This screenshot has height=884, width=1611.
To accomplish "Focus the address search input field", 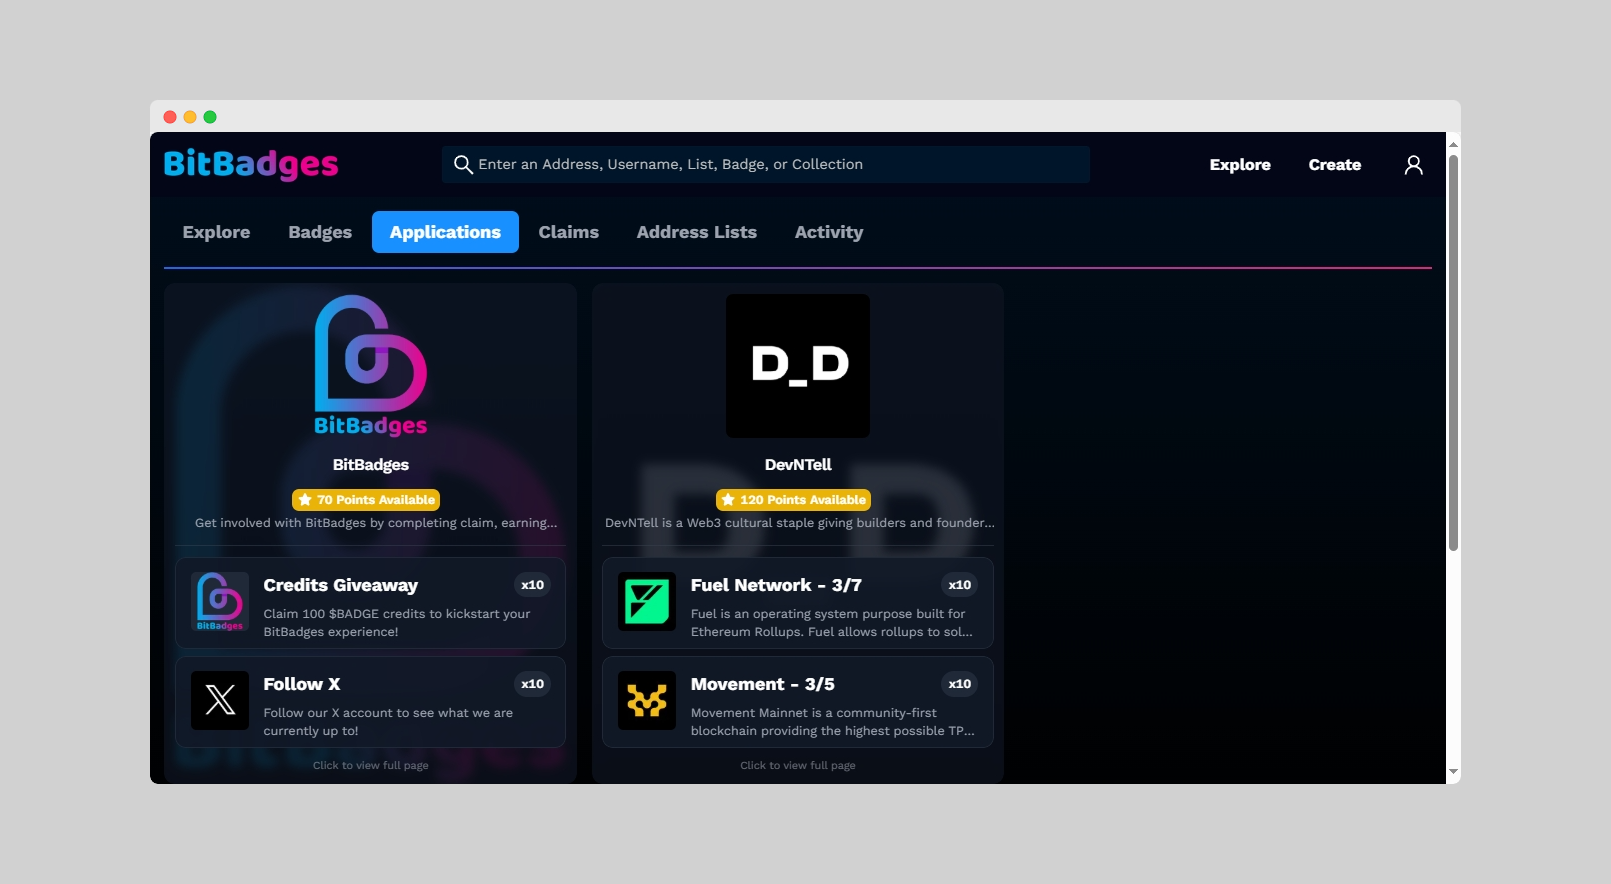I will point(766,165).
